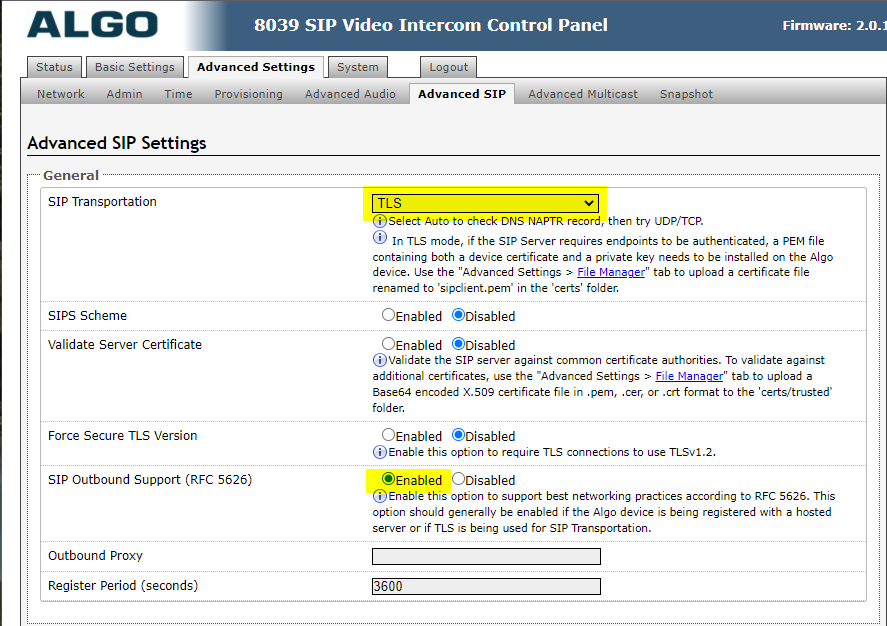Enable Validate Server Certificate
887x626 pixels.
(x=388, y=344)
